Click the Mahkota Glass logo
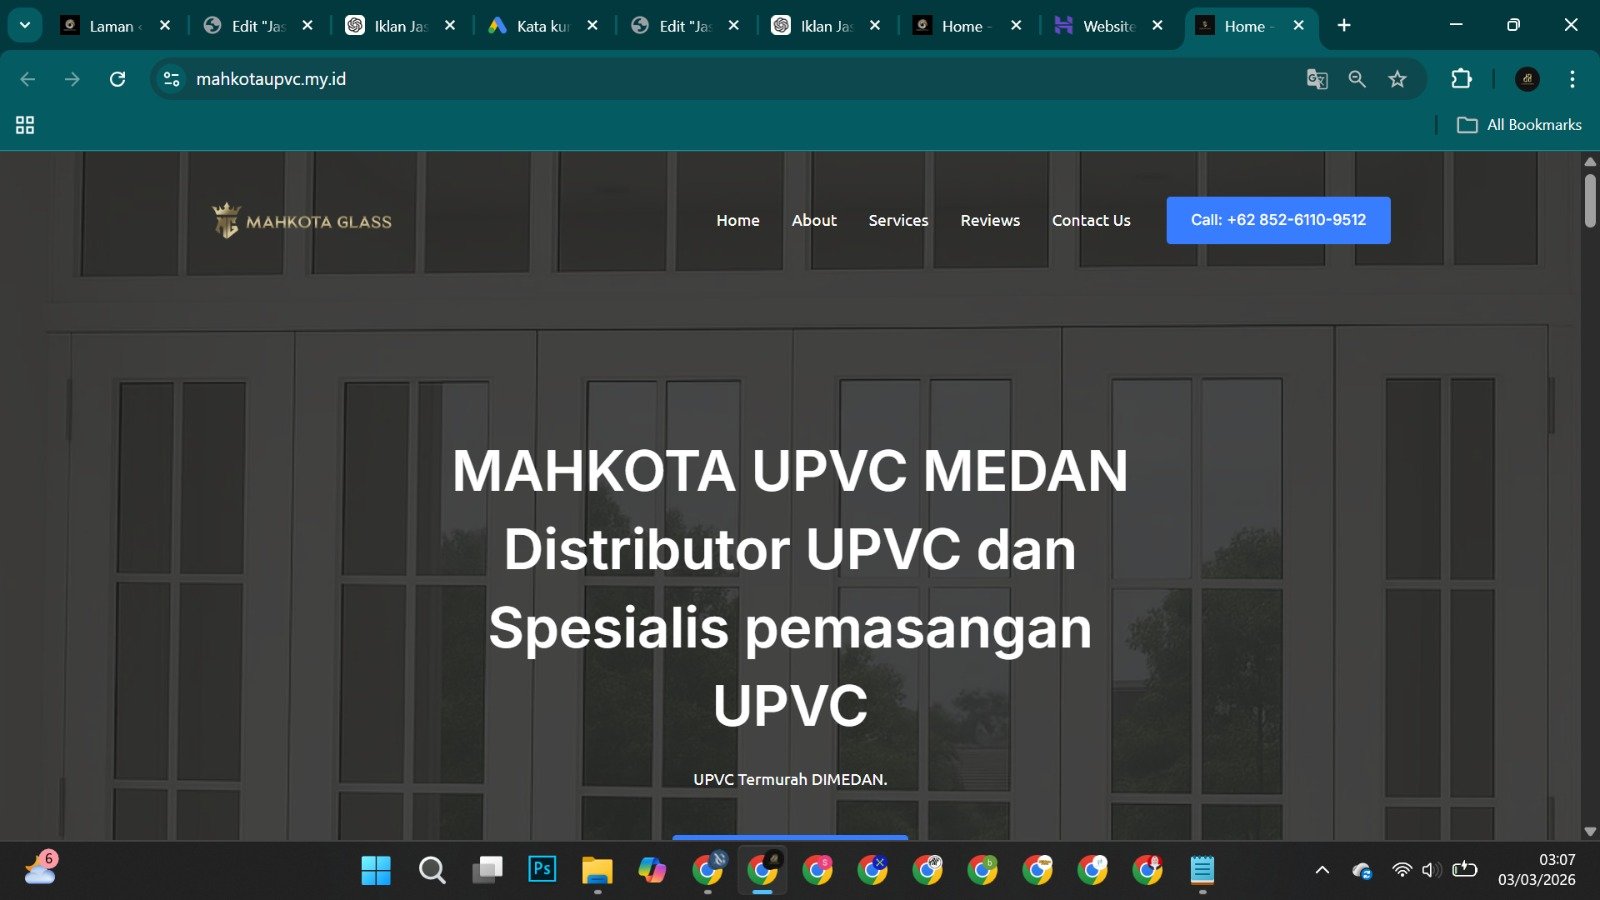Screen dimensions: 1600x900 (x=302, y=221)
